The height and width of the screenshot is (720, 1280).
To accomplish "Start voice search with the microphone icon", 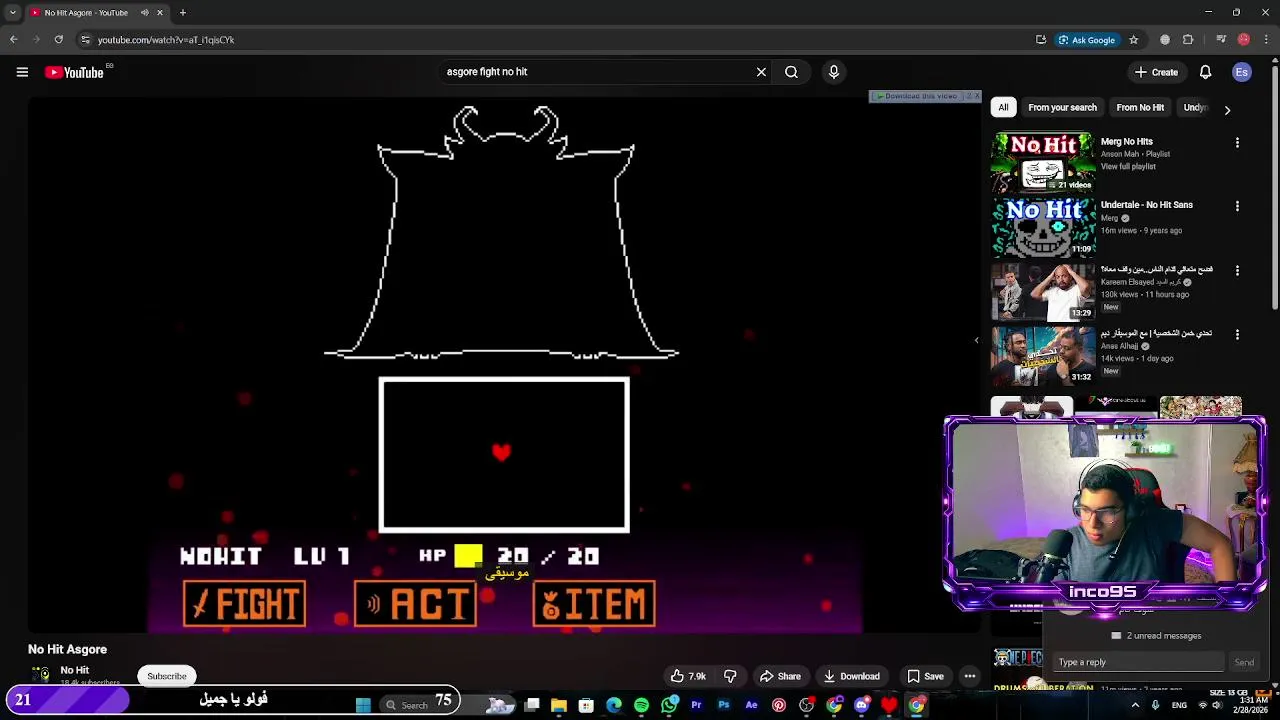I will [833, 72].
